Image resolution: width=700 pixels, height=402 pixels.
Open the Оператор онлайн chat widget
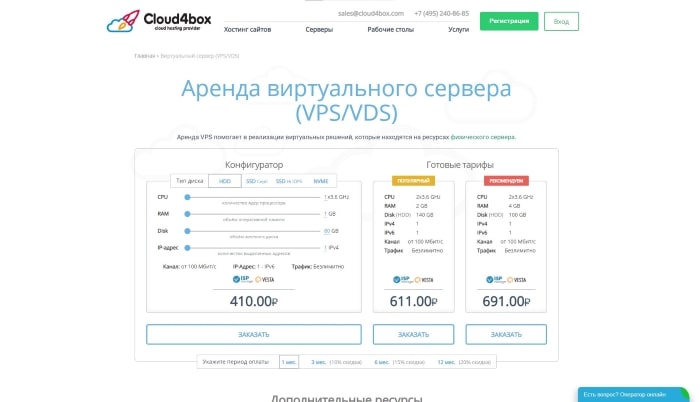[x=633, y=395]
